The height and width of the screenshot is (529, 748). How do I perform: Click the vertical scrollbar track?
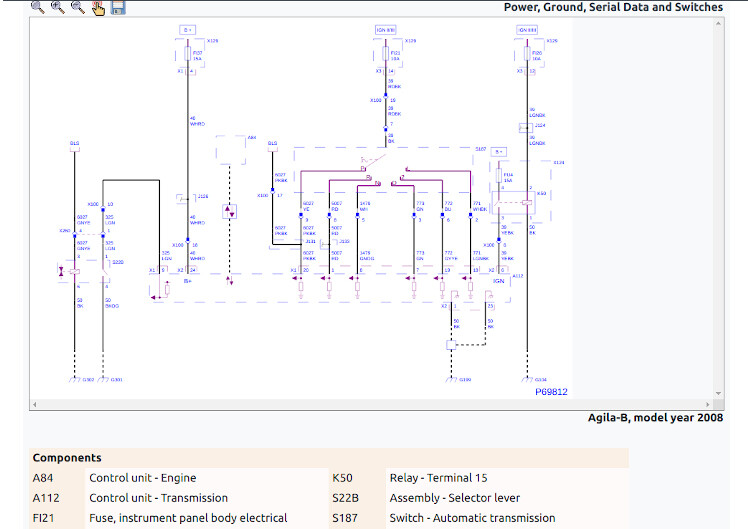pyautogui.click(x=718, y=208)
